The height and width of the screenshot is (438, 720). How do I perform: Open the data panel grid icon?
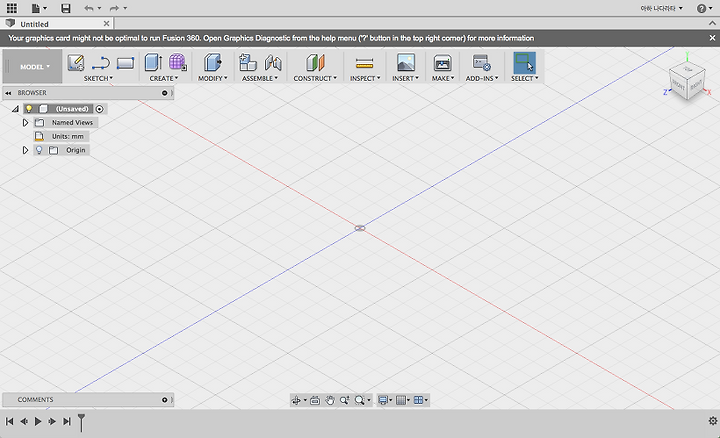click(x=11, y=8)
